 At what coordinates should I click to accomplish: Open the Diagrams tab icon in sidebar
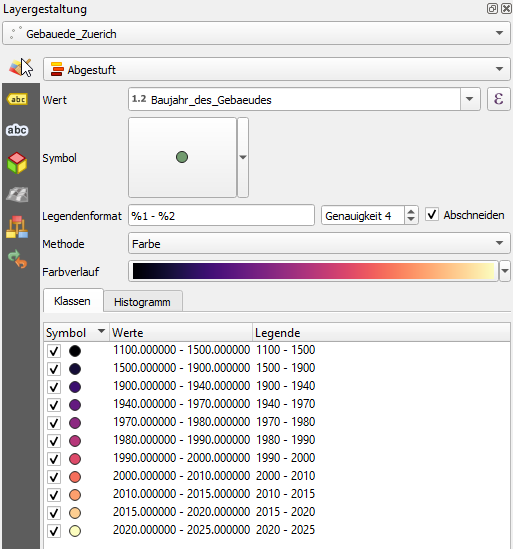tap(17, 227)
